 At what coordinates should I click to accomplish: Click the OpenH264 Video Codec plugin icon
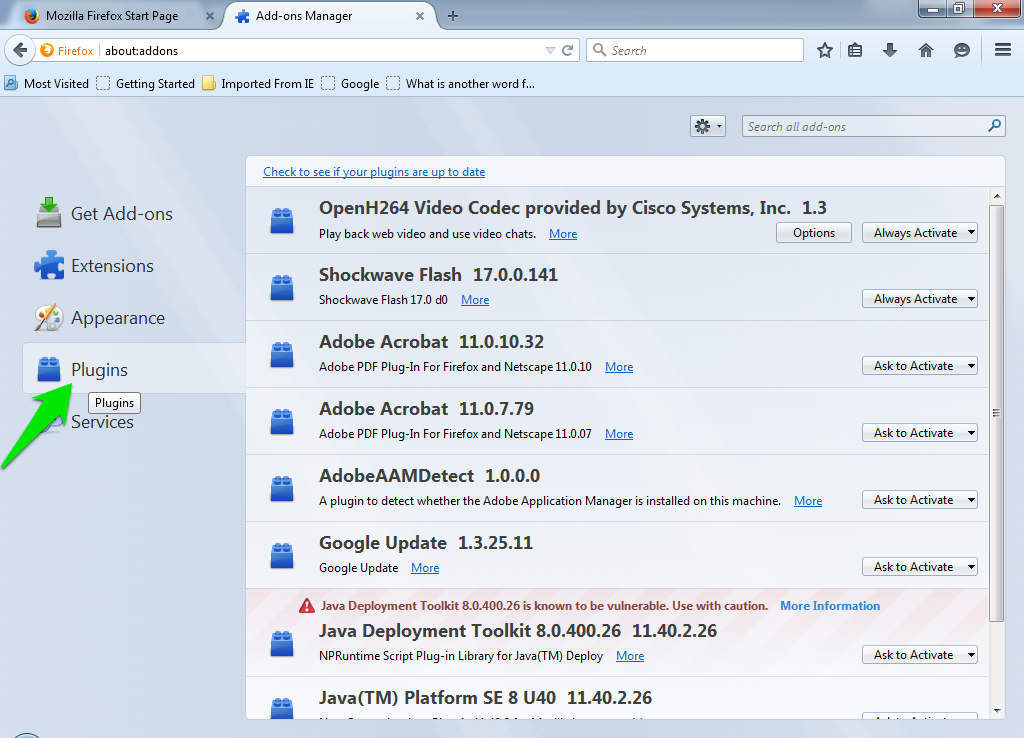tap(282, 221)
